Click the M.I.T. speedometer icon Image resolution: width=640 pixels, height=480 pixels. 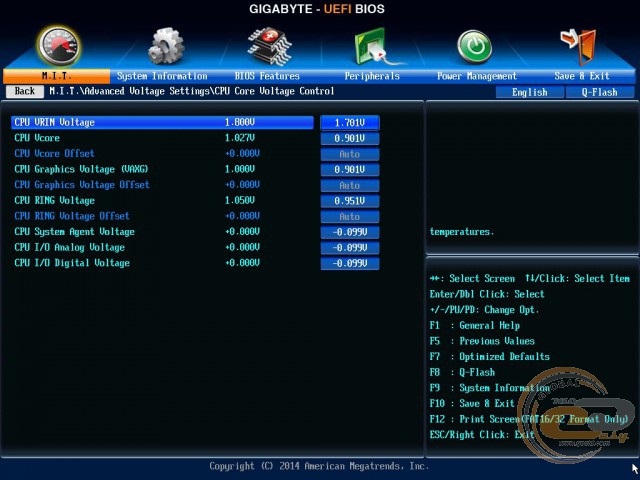[x=59, y=46]
